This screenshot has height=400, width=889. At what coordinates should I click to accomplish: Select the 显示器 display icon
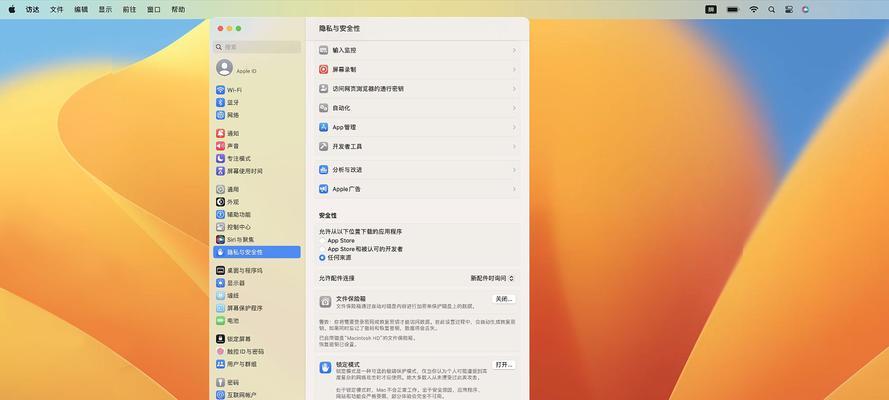221,283
